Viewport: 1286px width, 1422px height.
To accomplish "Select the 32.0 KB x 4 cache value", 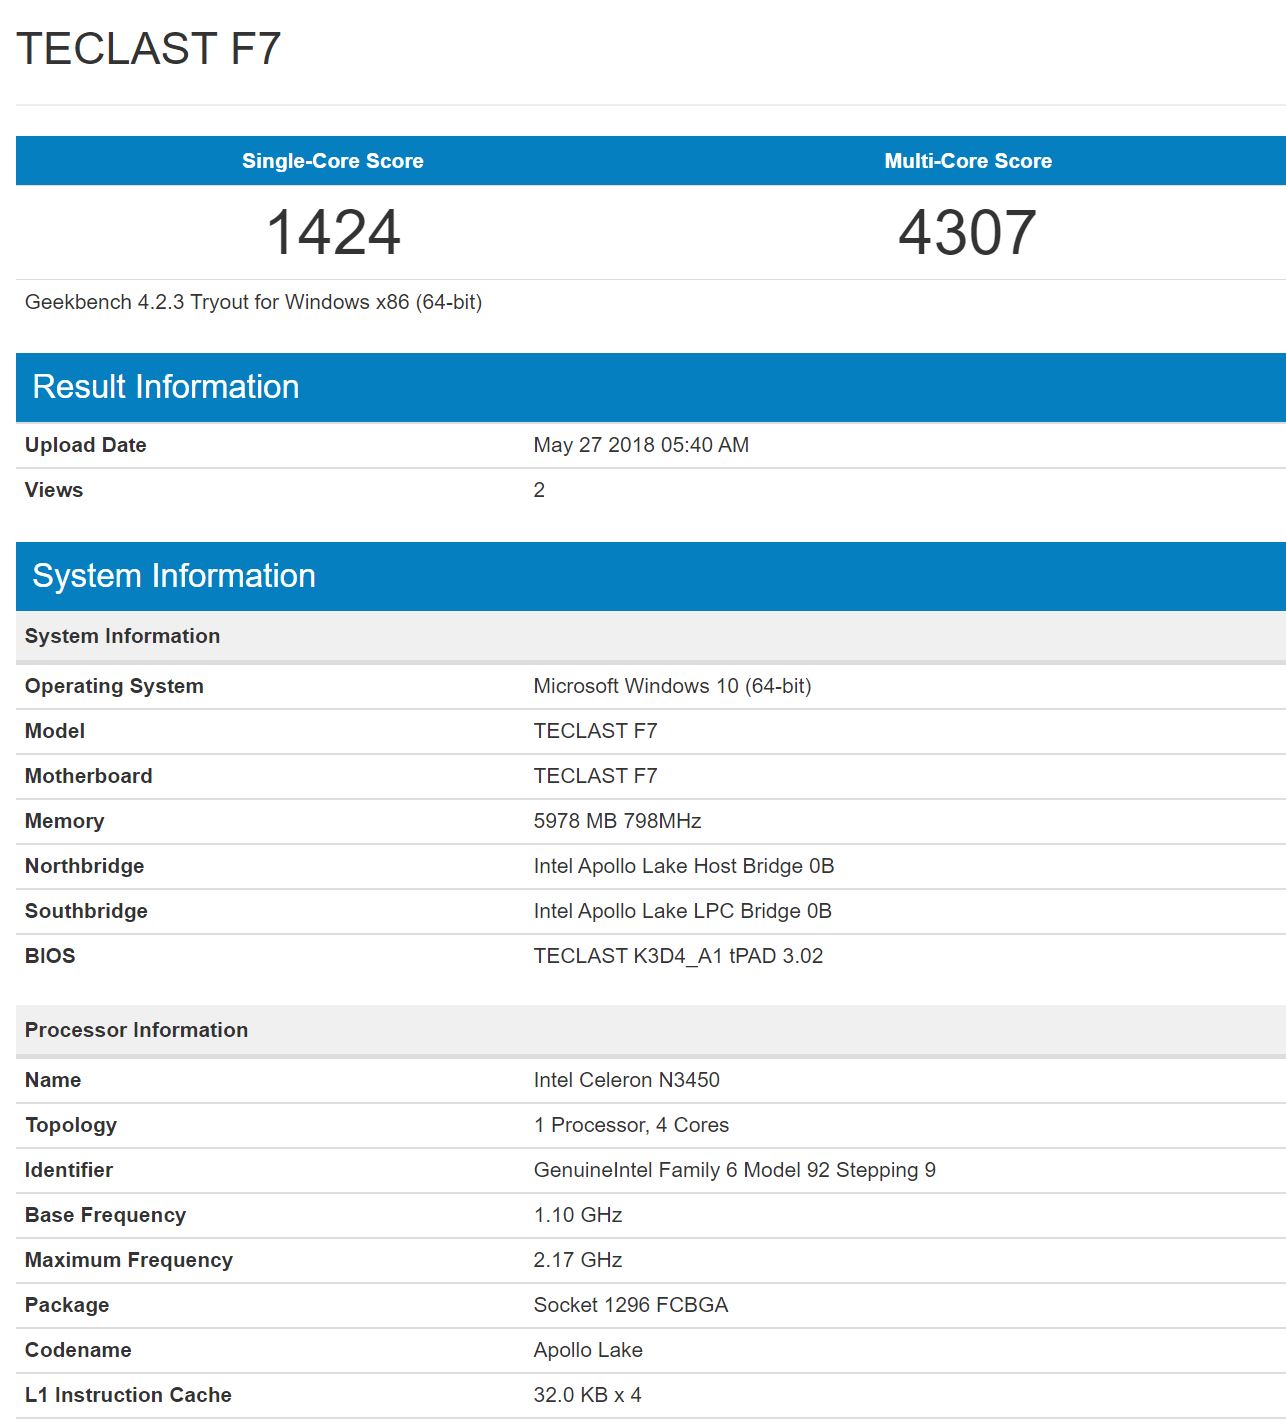I will pos(587,1395).
